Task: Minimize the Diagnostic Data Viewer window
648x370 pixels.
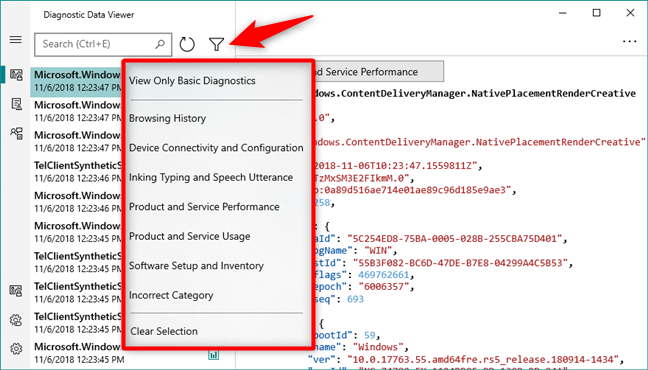Action: pos(562,13)
